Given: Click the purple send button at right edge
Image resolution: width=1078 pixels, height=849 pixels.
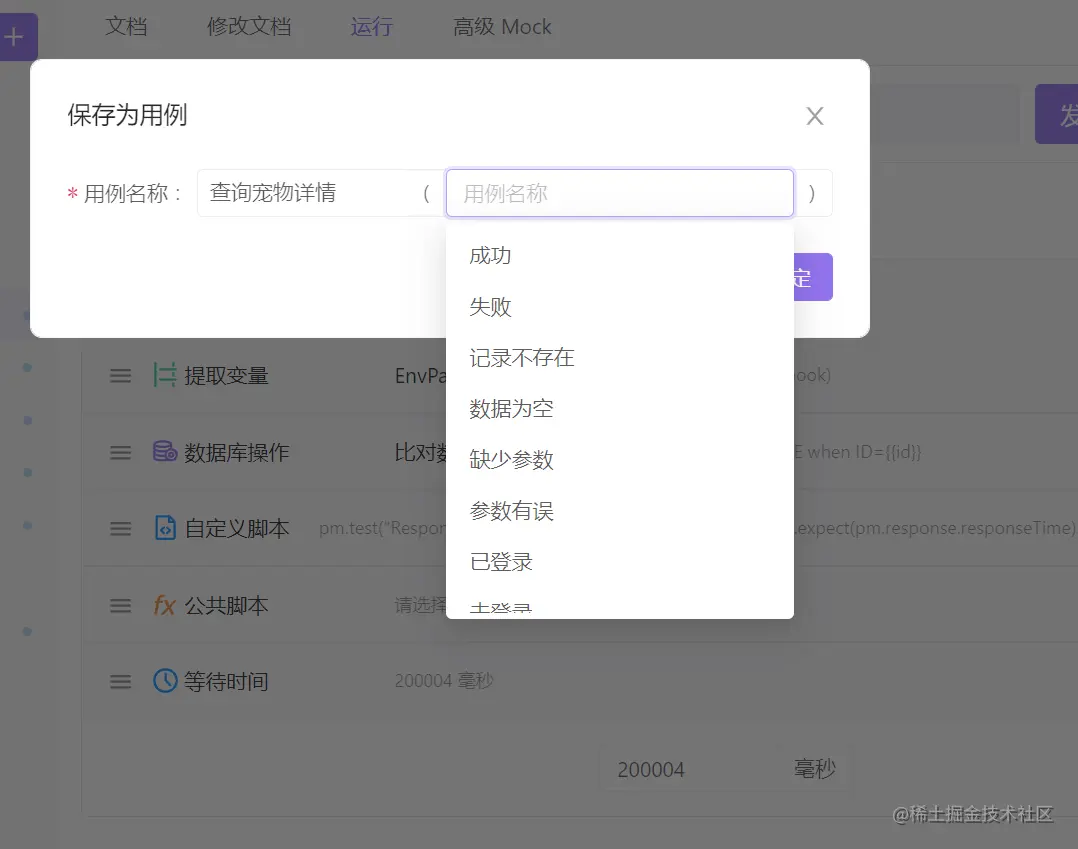Looking at the screenshot, I should (1057, 114).
